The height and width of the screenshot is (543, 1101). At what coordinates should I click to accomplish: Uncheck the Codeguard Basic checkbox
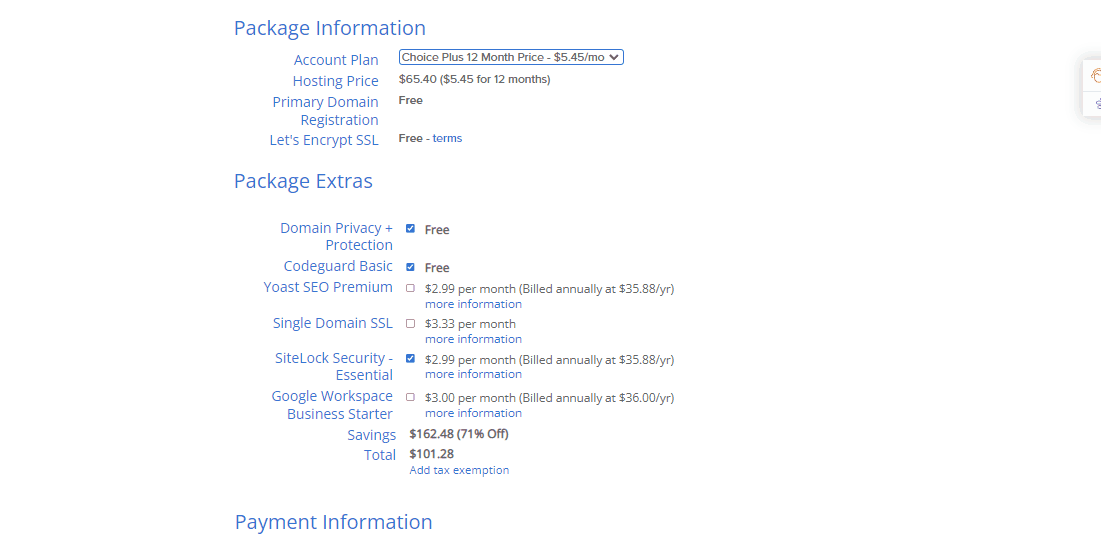click(410, 267)
